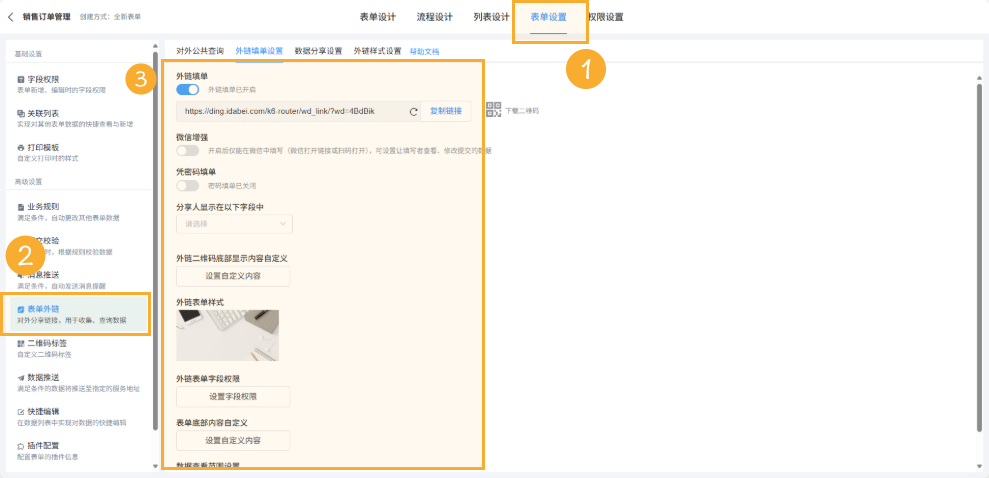The height and width of the screenshot is (478, 989).
Task: Click the 表单外链 sidebar icon
Action: (21, 310)
